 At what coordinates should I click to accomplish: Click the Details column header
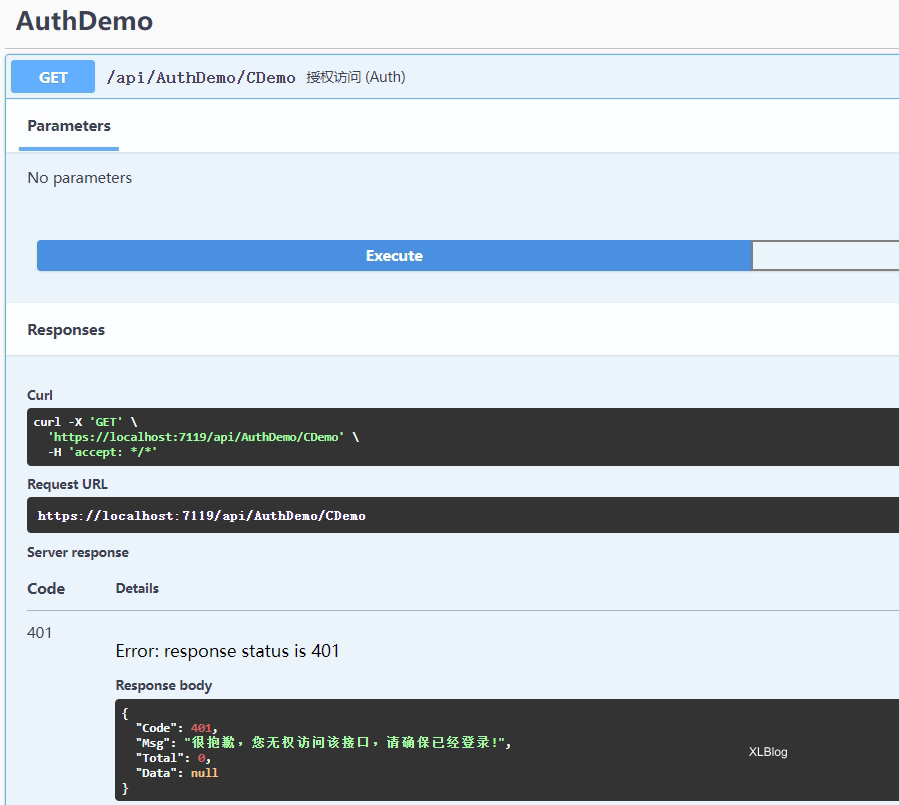coord(137,588)
